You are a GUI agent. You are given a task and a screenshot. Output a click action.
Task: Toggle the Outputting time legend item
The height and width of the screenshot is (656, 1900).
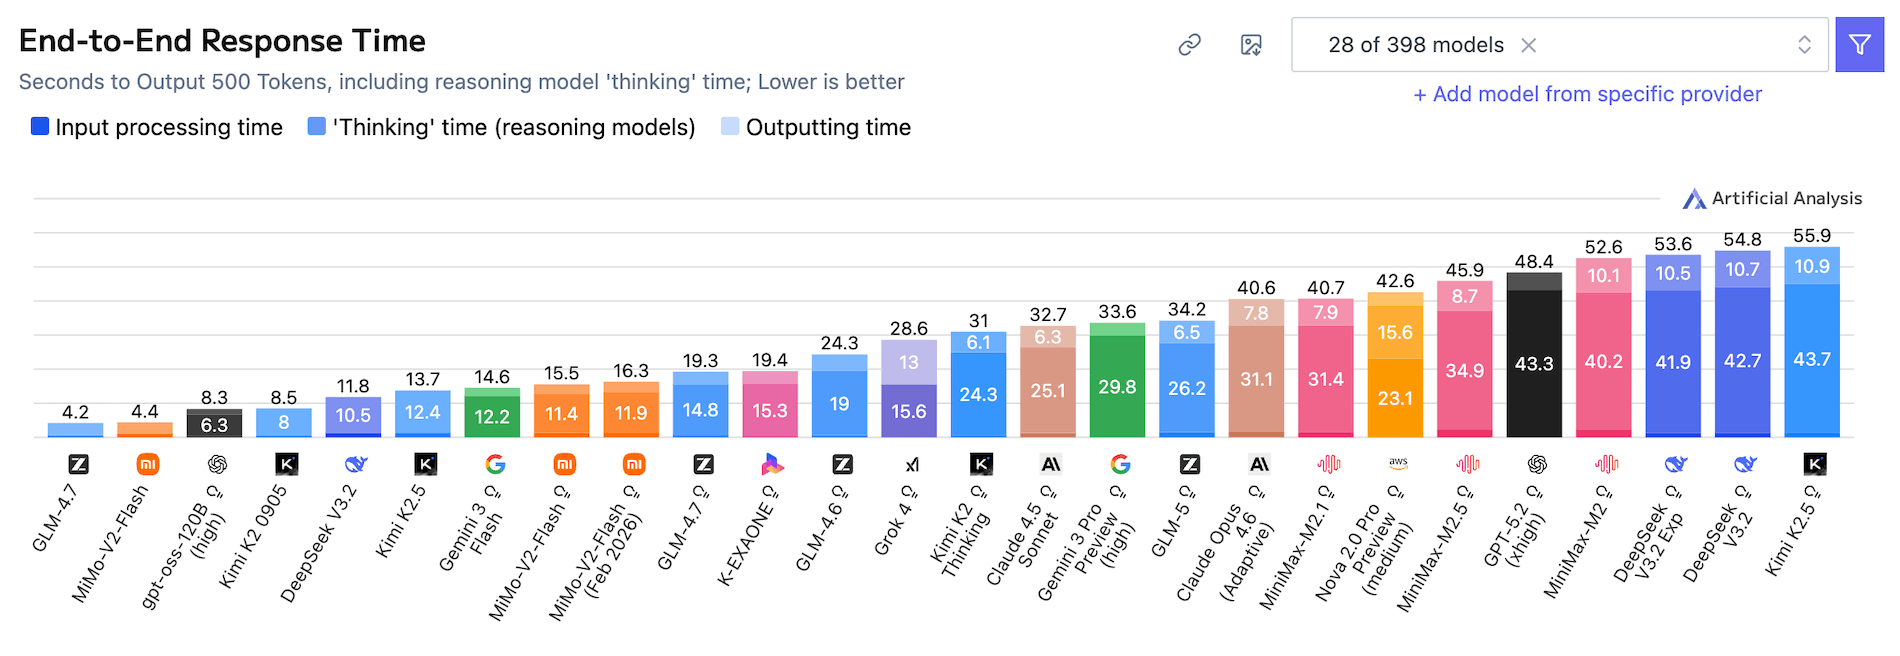pos(815,127)
